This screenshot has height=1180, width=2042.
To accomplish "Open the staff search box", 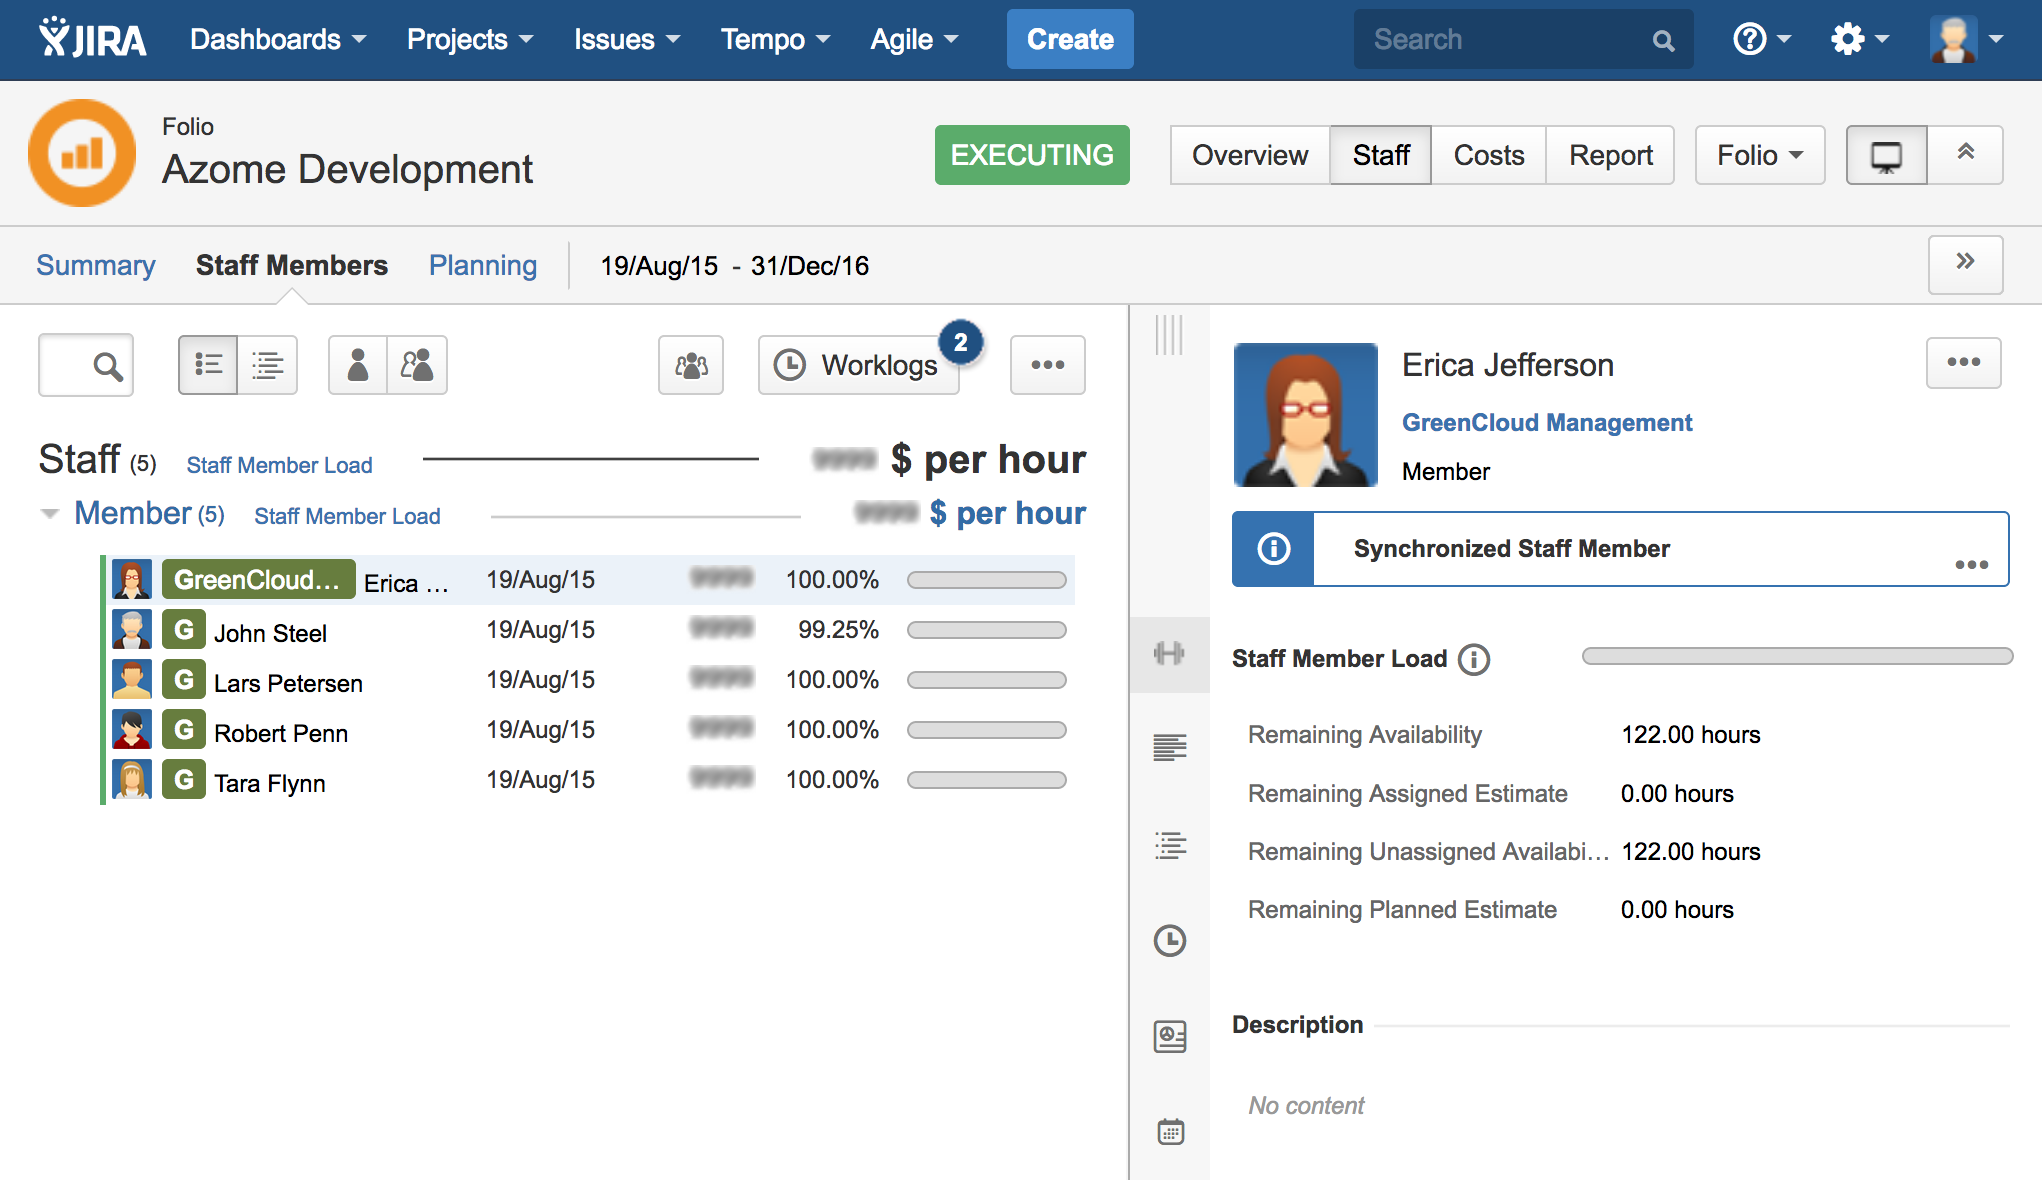I will (x=86, y=366).
